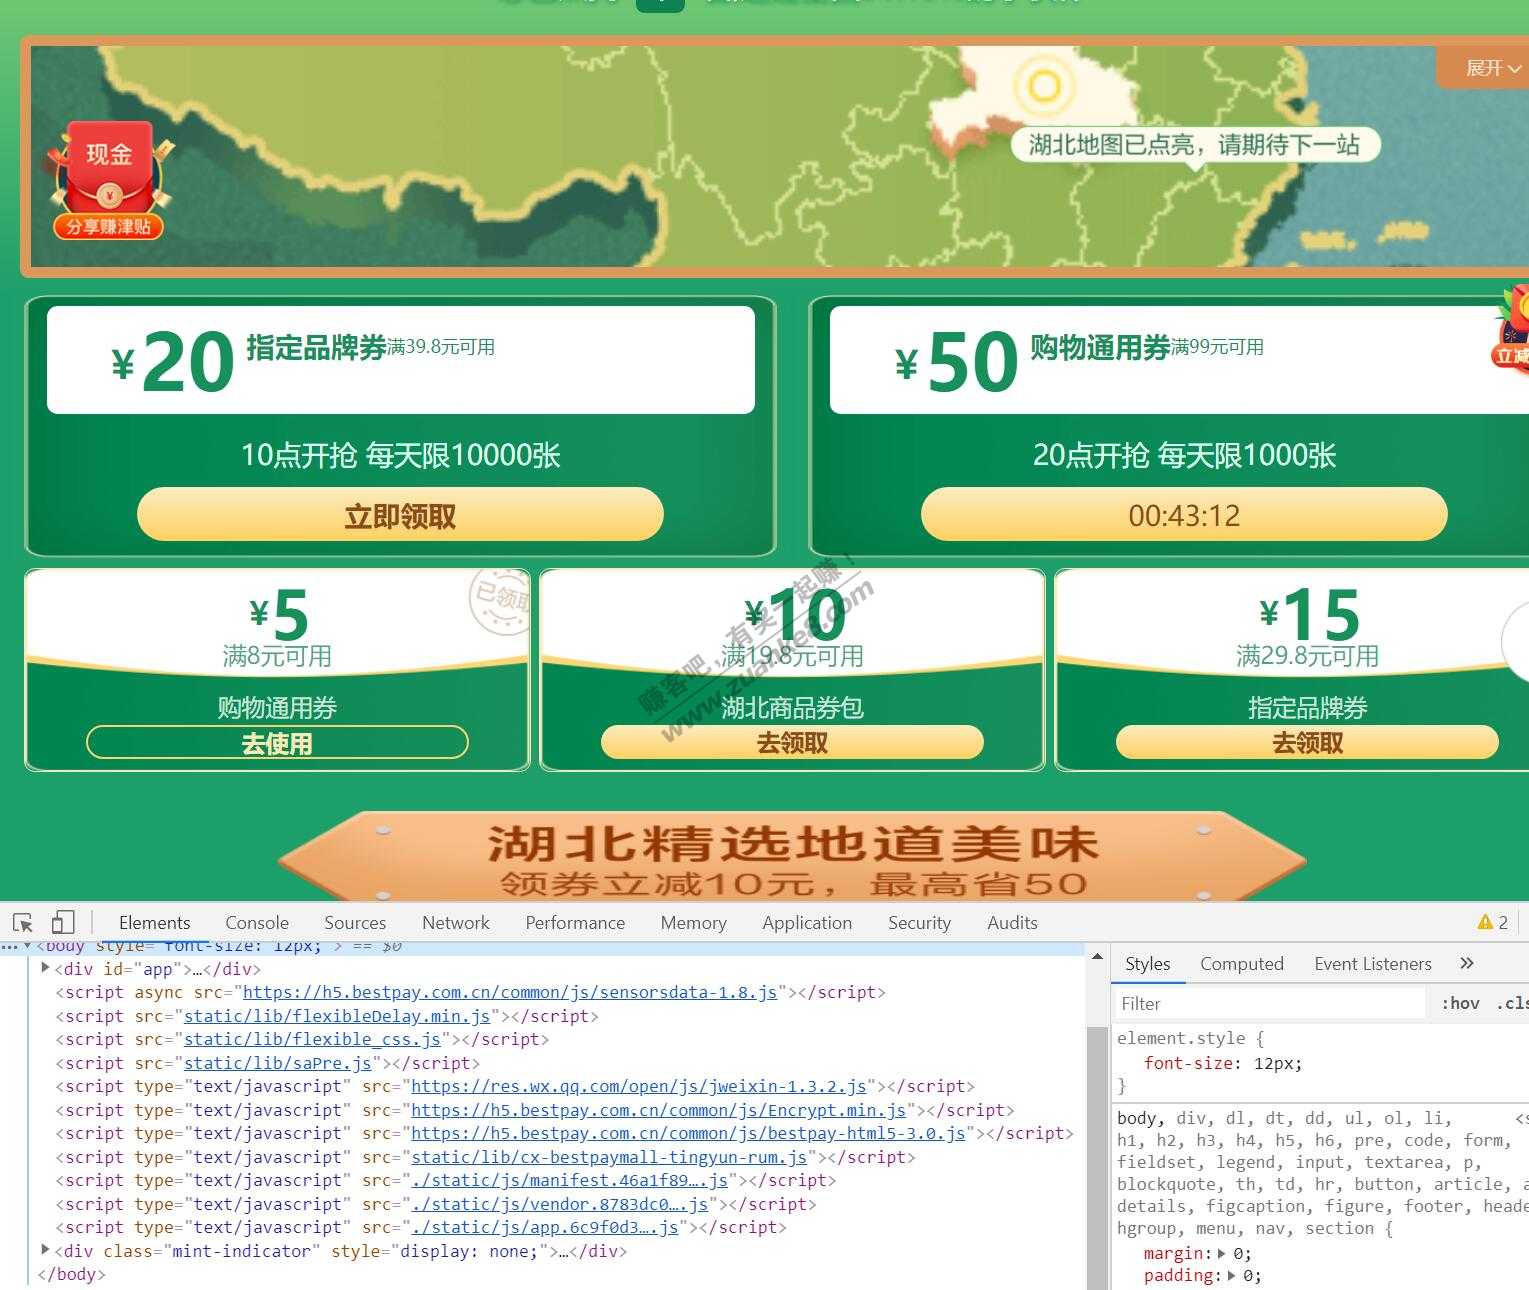Toggle the .cls class editor button

1510,1003
